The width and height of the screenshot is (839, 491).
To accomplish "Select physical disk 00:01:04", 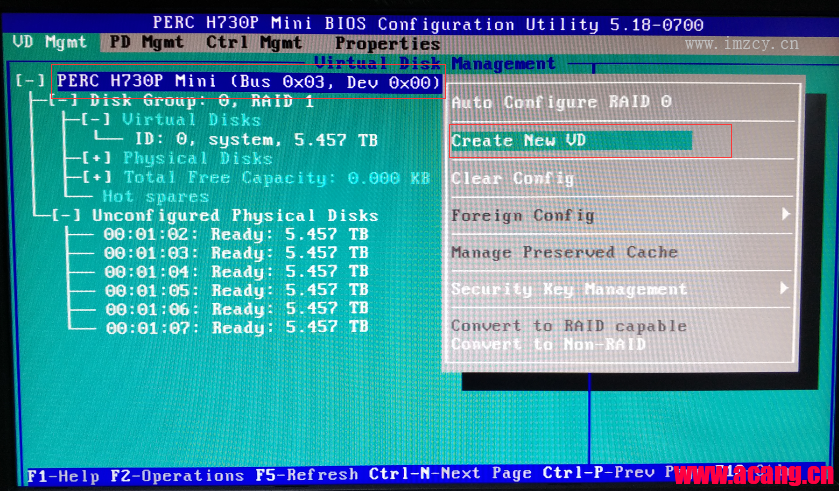I will [236, 272].
